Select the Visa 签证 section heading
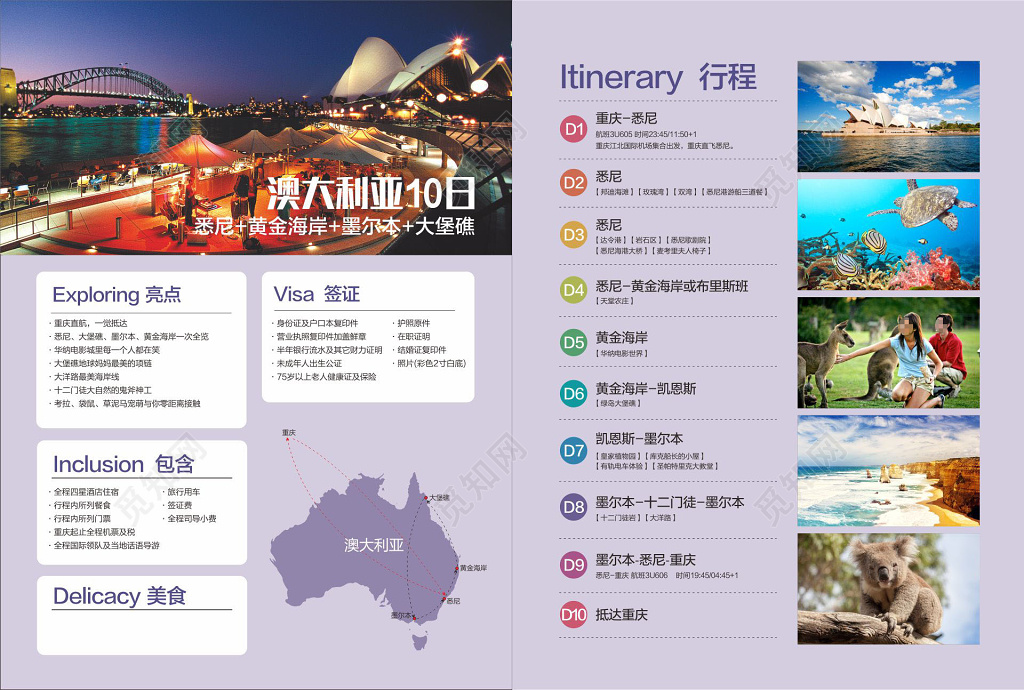The width and height of the screenshot is (1024, 690). point(317,294)
